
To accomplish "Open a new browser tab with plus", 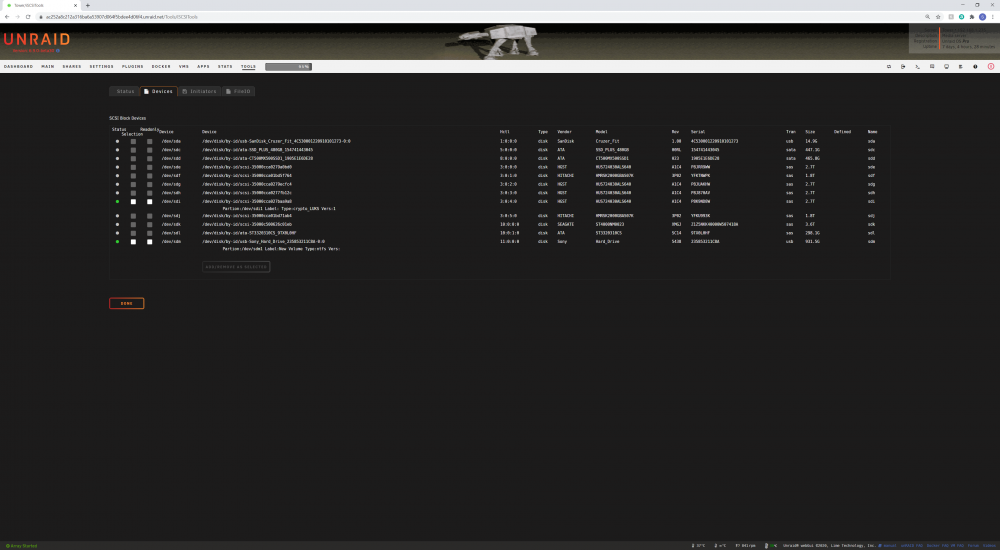I will tap(88, 5).
